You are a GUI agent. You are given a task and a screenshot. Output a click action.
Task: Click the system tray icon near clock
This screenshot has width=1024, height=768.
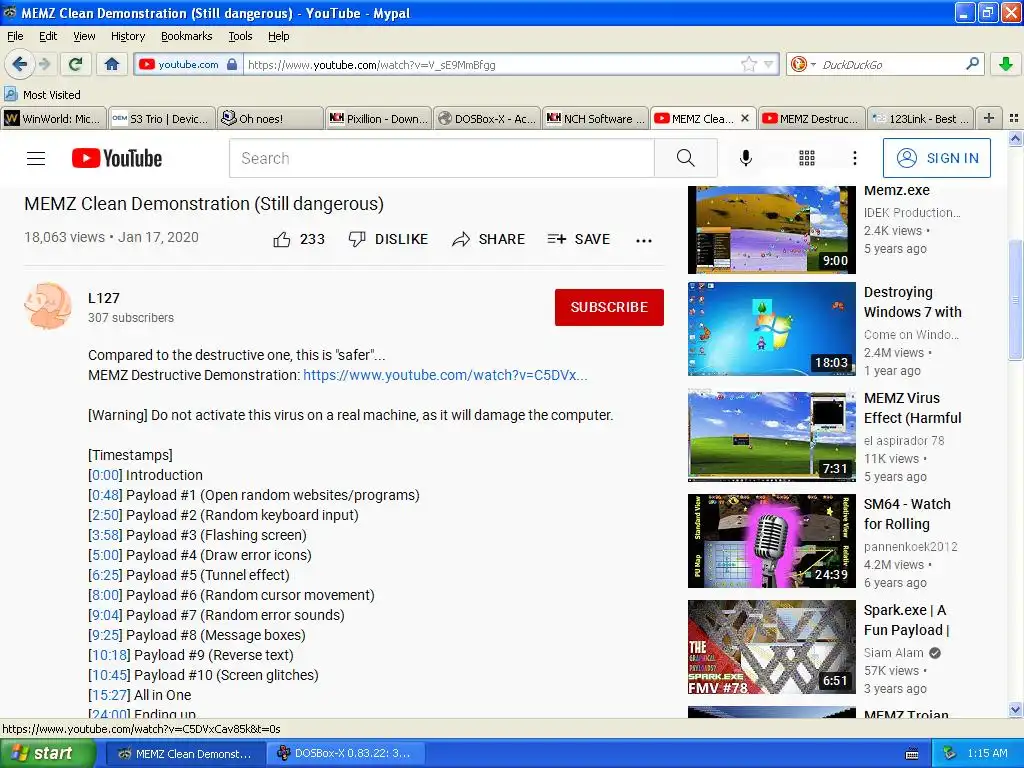point(950,753)
